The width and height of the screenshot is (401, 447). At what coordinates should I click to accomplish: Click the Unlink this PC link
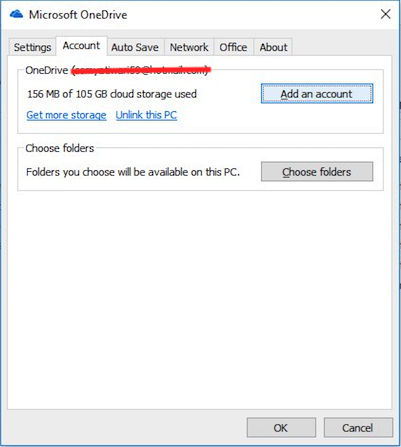point(146,115)
